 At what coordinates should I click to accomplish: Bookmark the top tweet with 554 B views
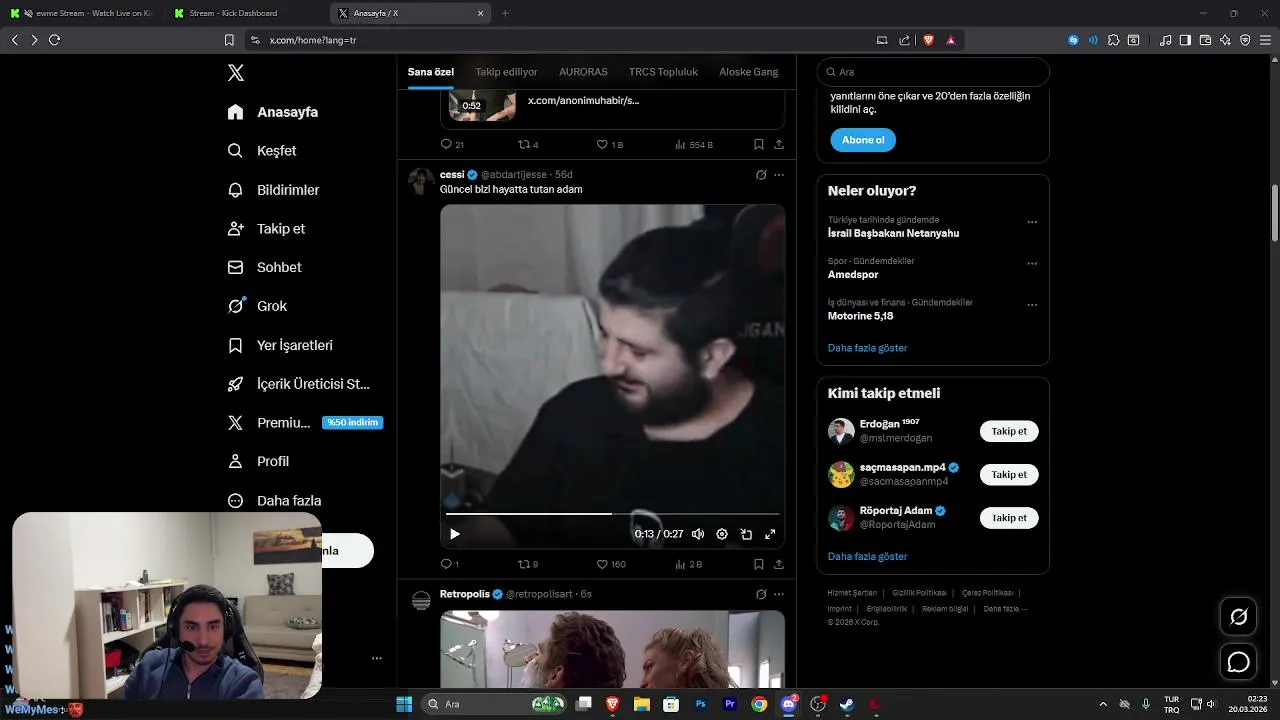pos(759,144)
